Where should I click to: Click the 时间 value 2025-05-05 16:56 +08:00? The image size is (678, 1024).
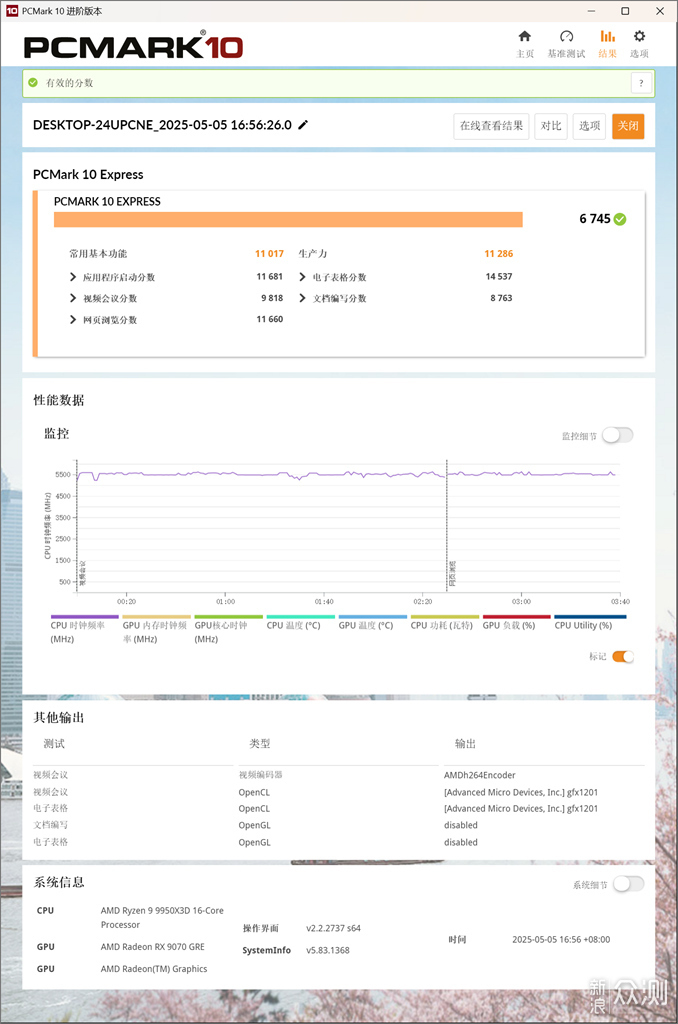(x=561, y=940)
